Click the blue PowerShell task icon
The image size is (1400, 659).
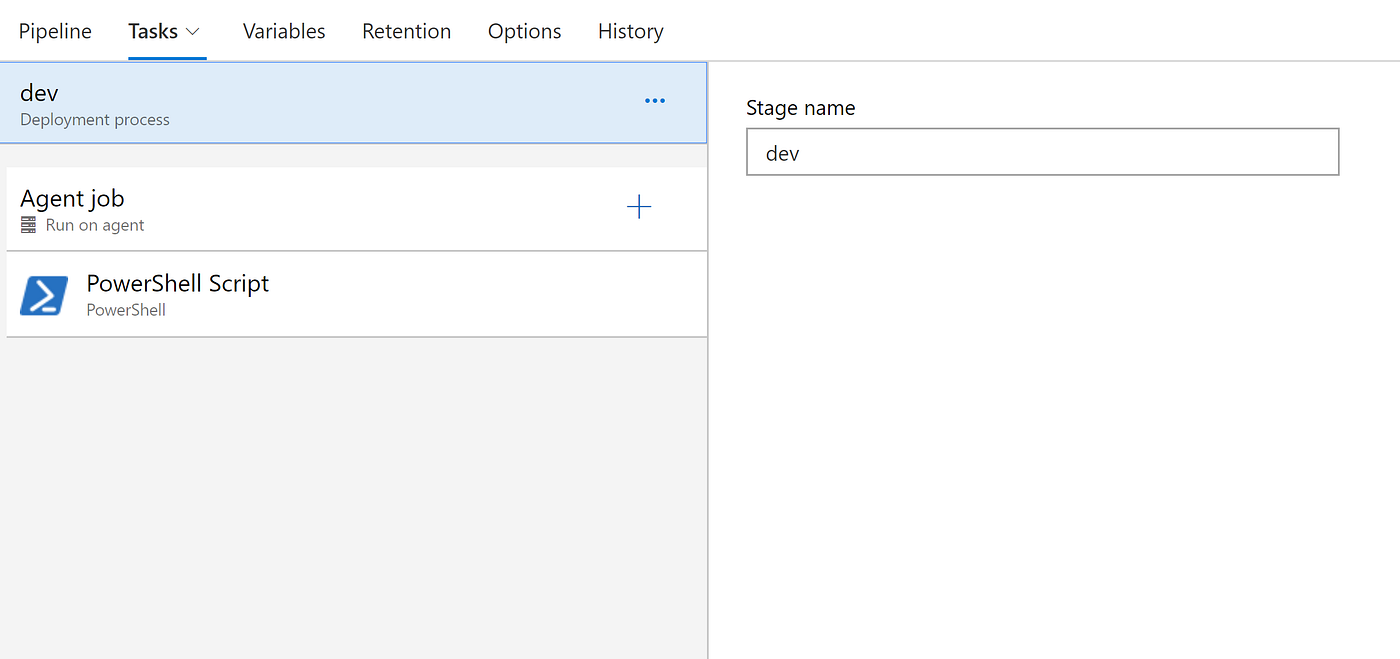pyautogui.click(x=44, y=295)
